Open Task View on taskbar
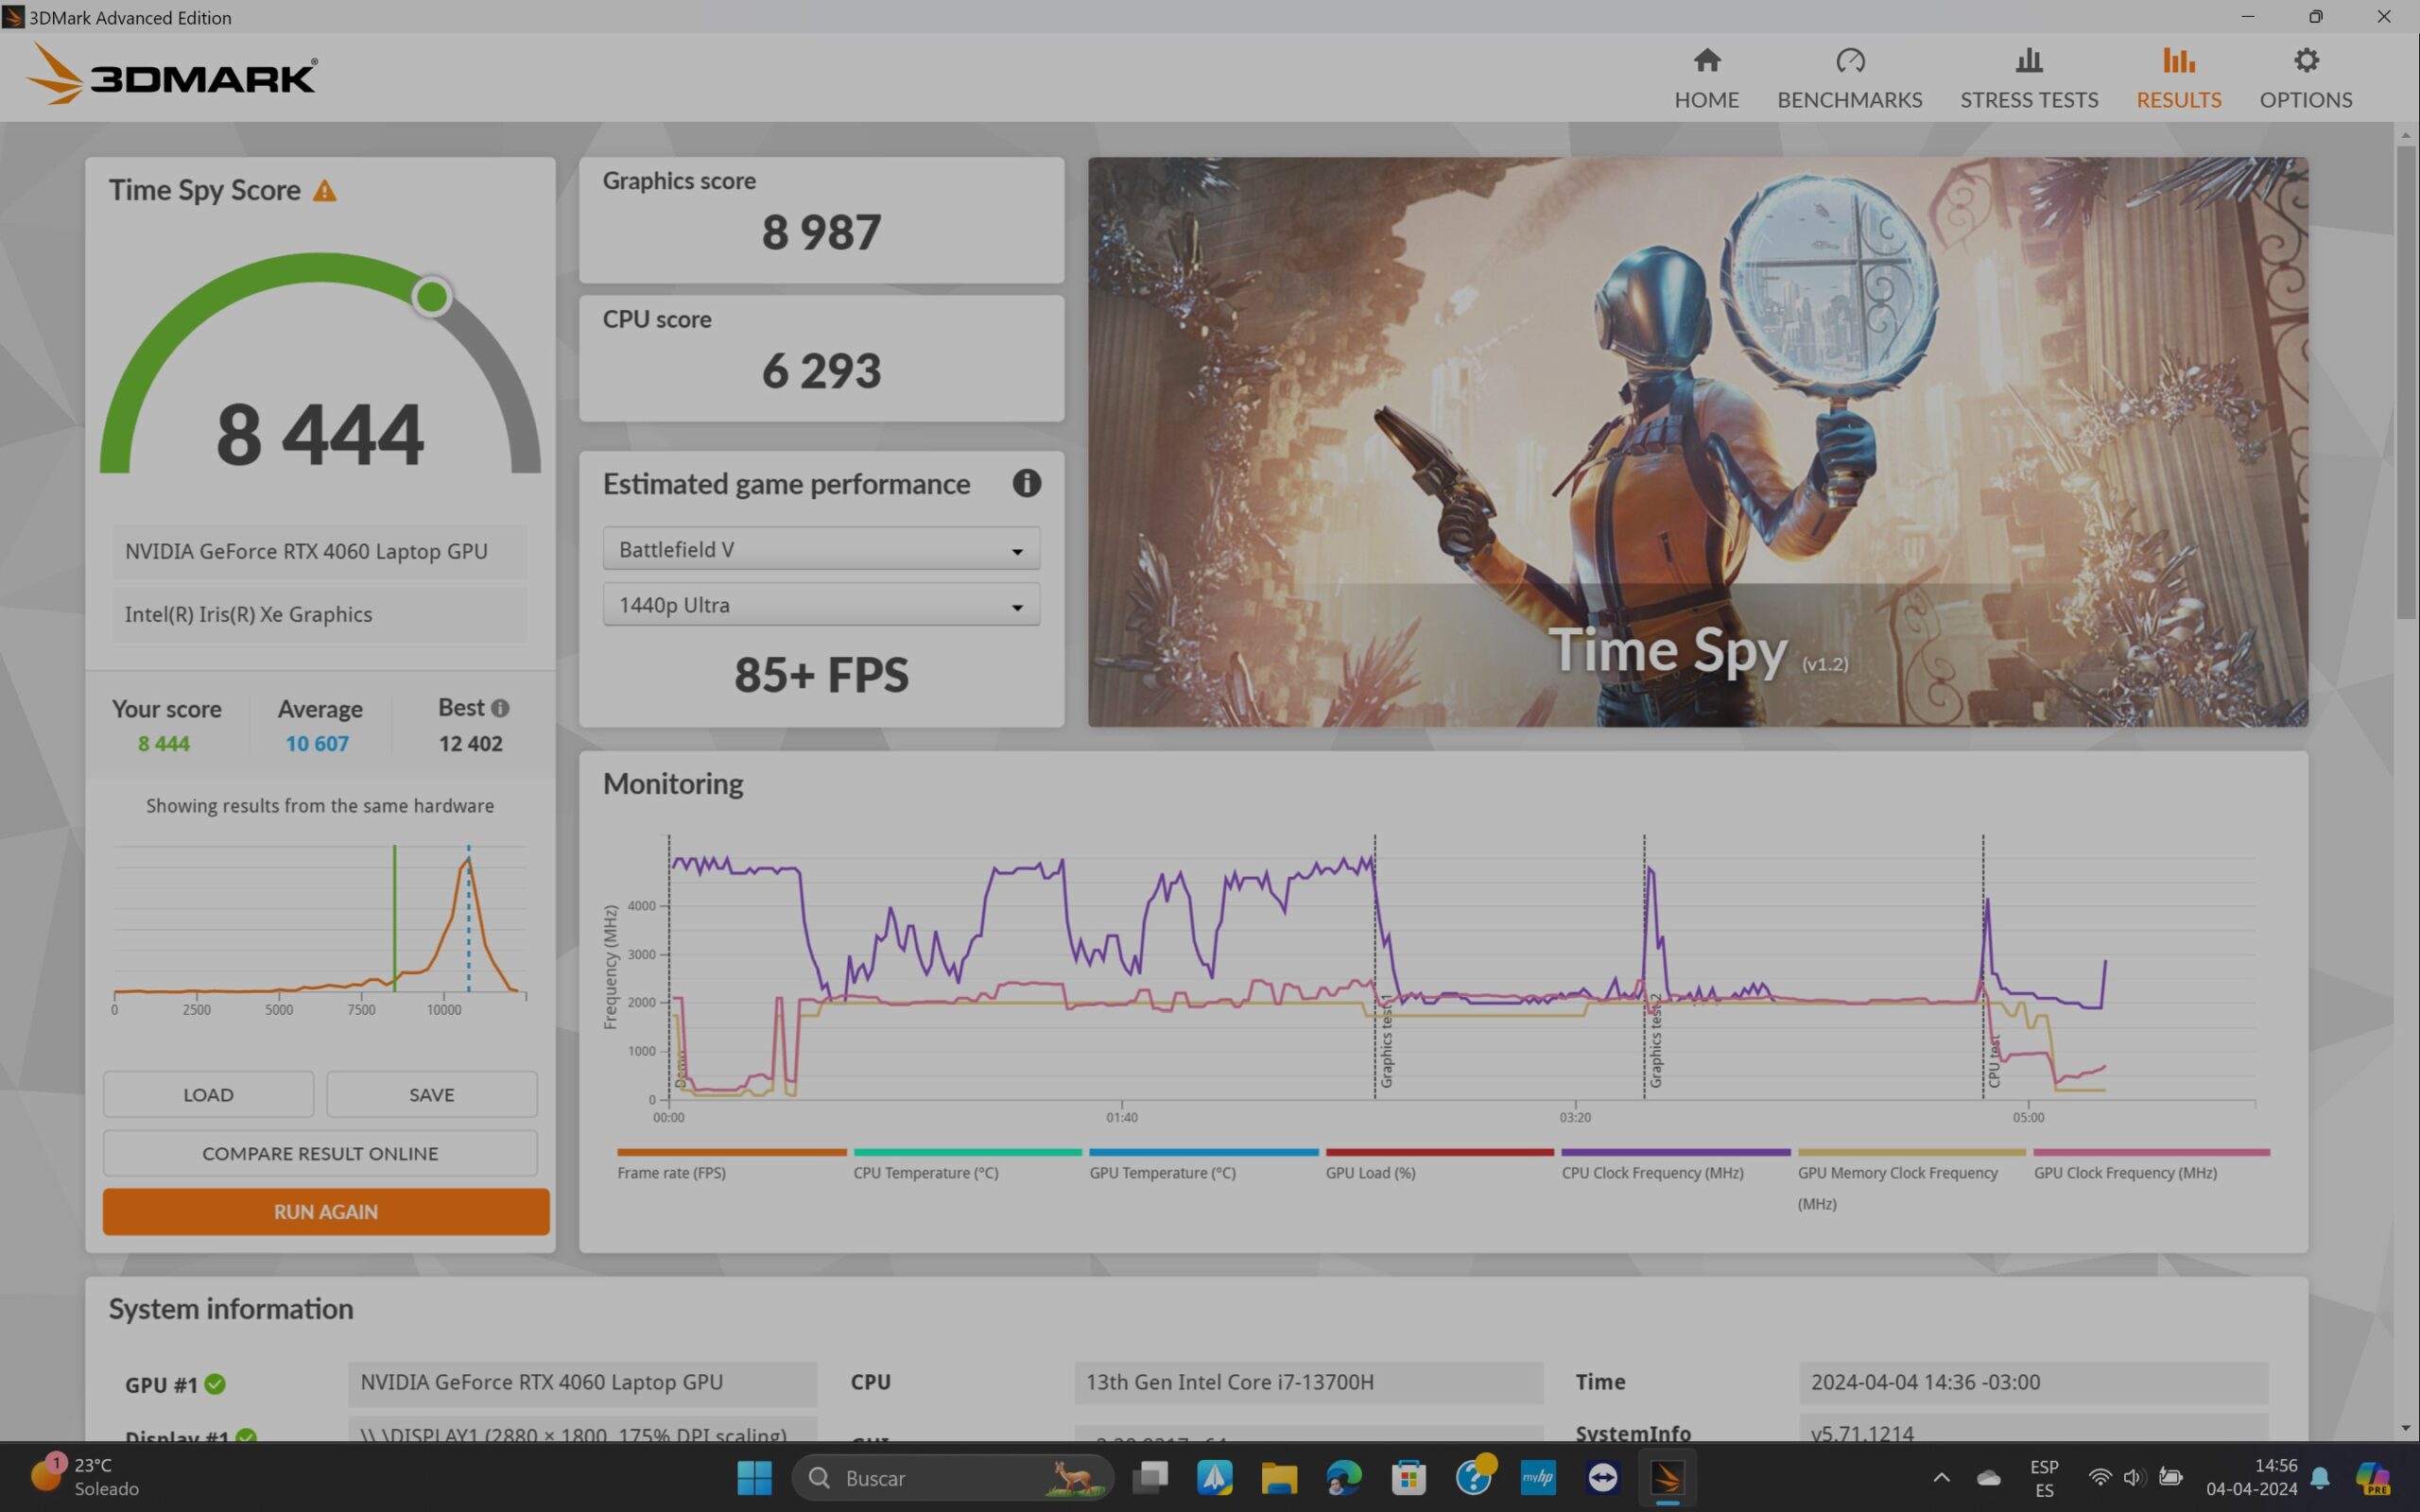This screenshot has height=1512, width=2420. tap(1151, 1477)
